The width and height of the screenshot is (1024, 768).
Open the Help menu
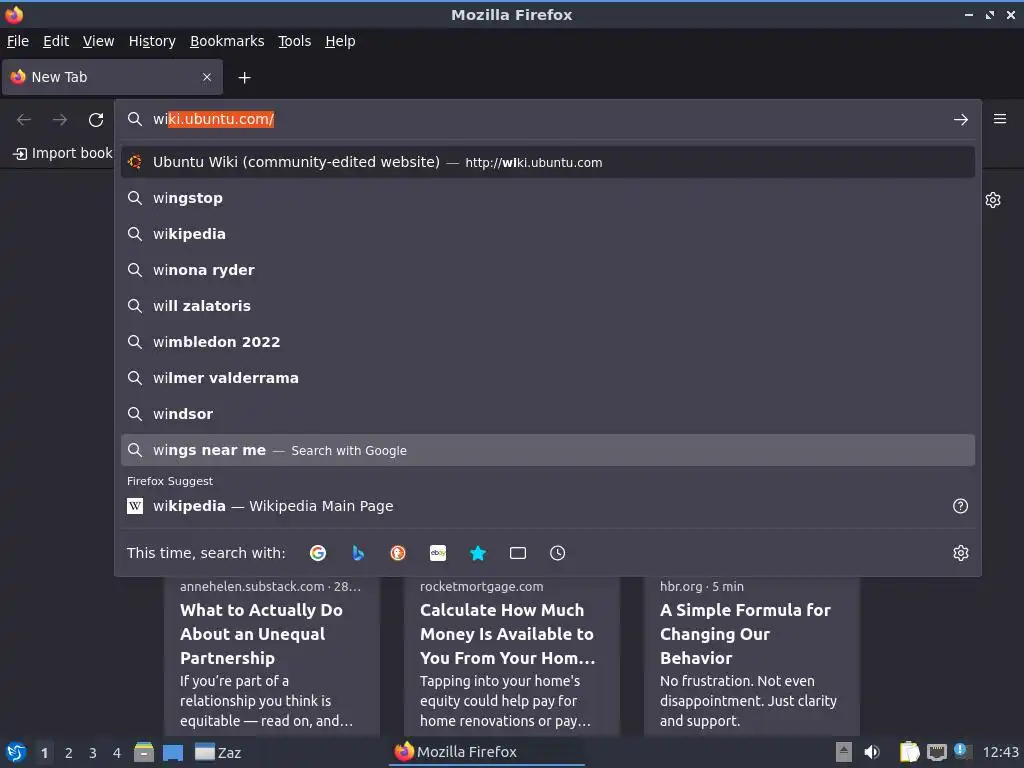pos(340,41)
